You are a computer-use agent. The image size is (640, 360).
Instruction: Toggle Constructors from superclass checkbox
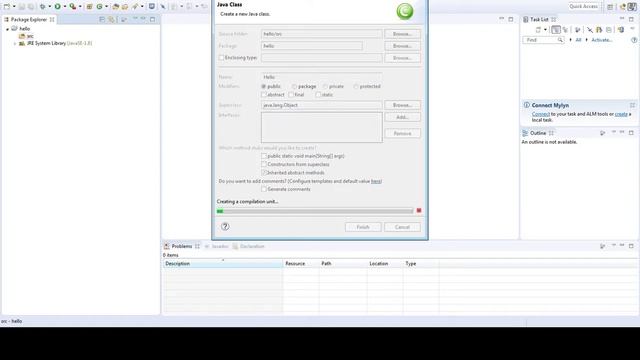264,164
